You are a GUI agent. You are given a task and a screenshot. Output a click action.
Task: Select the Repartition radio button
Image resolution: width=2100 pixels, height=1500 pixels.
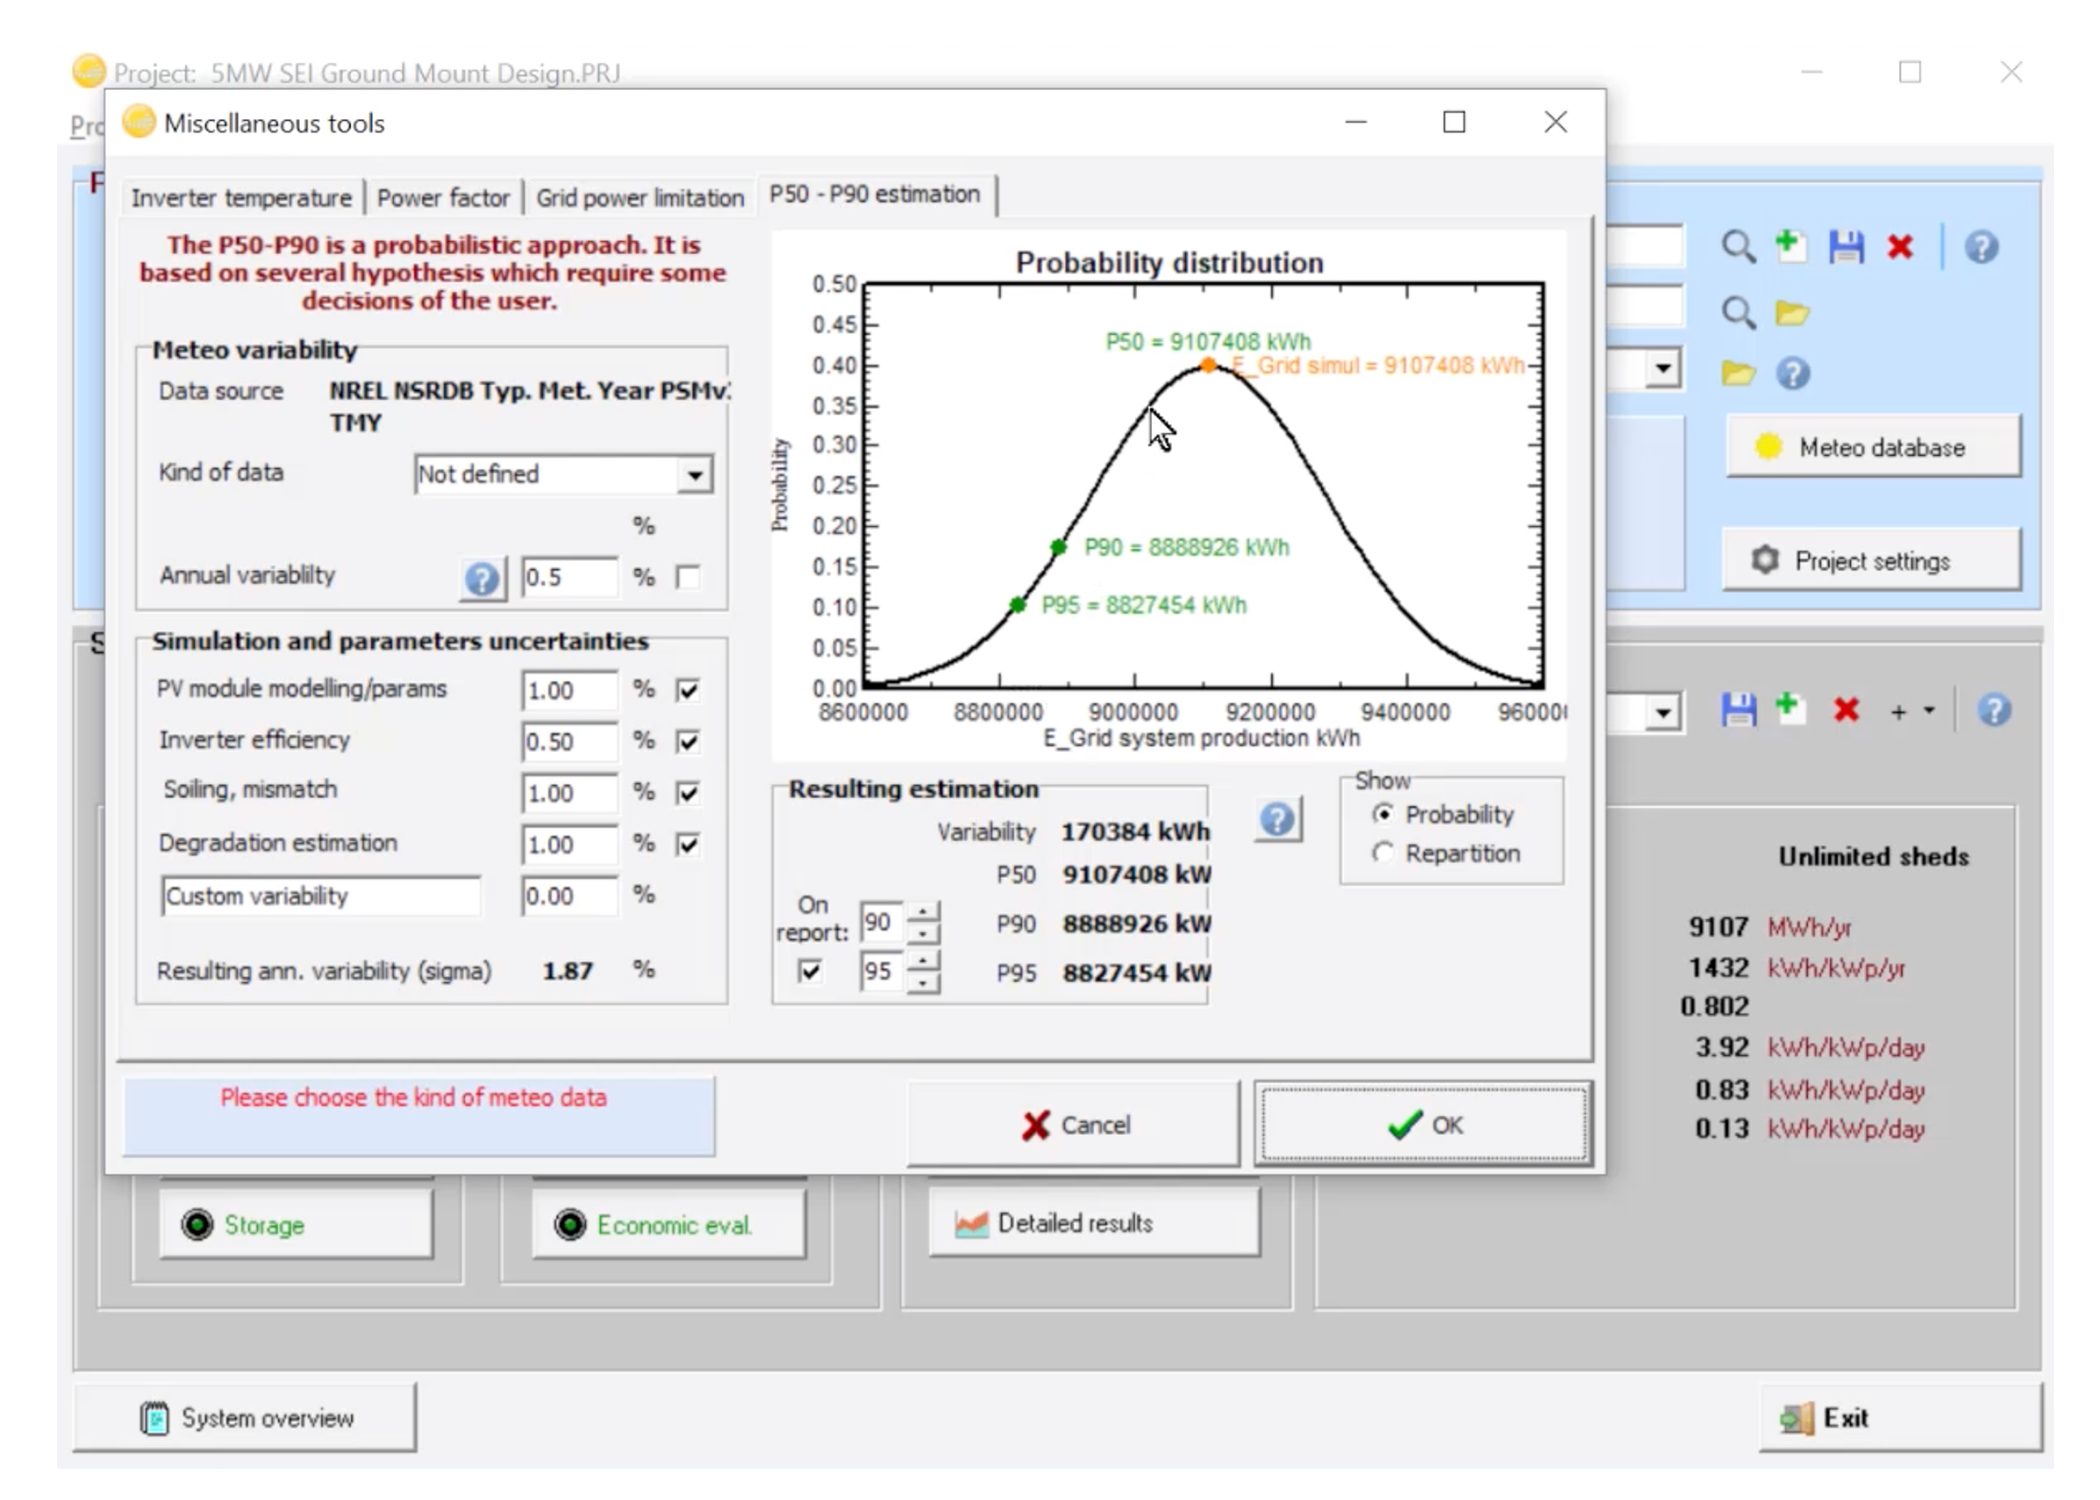pyautogui.click(x=1382, y=853)
